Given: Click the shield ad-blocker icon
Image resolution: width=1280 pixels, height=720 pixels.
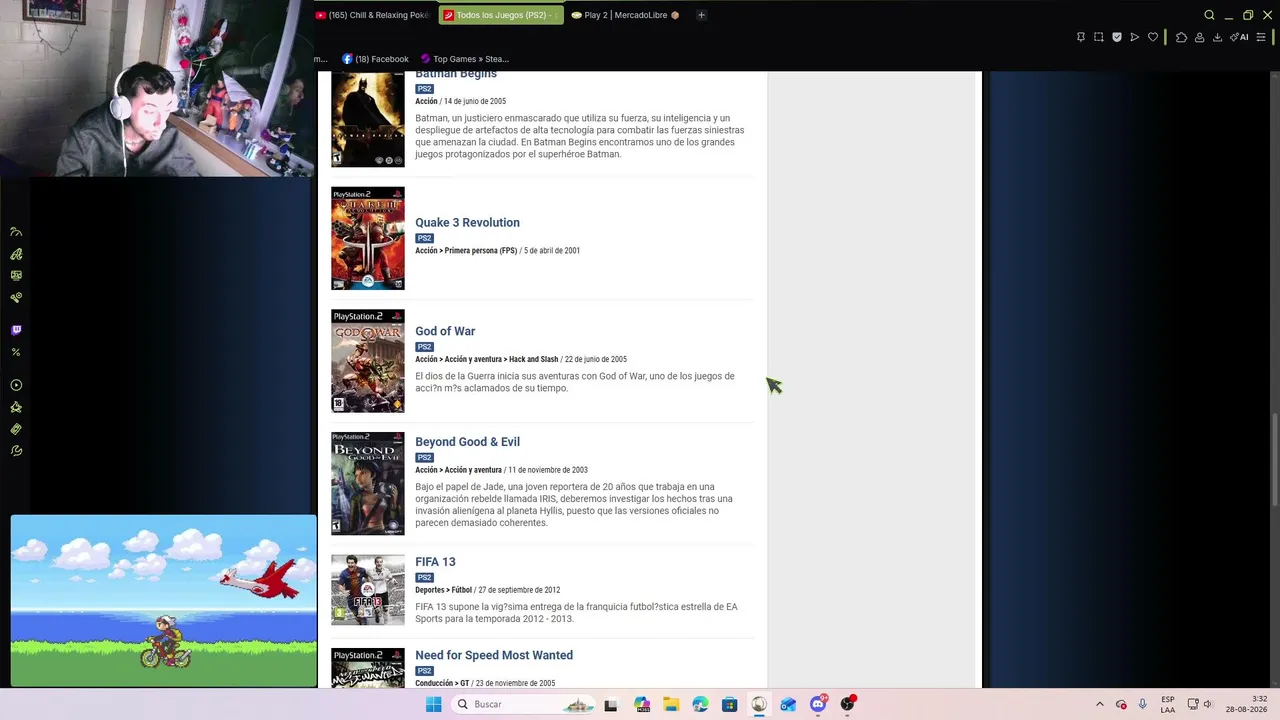Looking at the screenshot, I should [1117, 37].
